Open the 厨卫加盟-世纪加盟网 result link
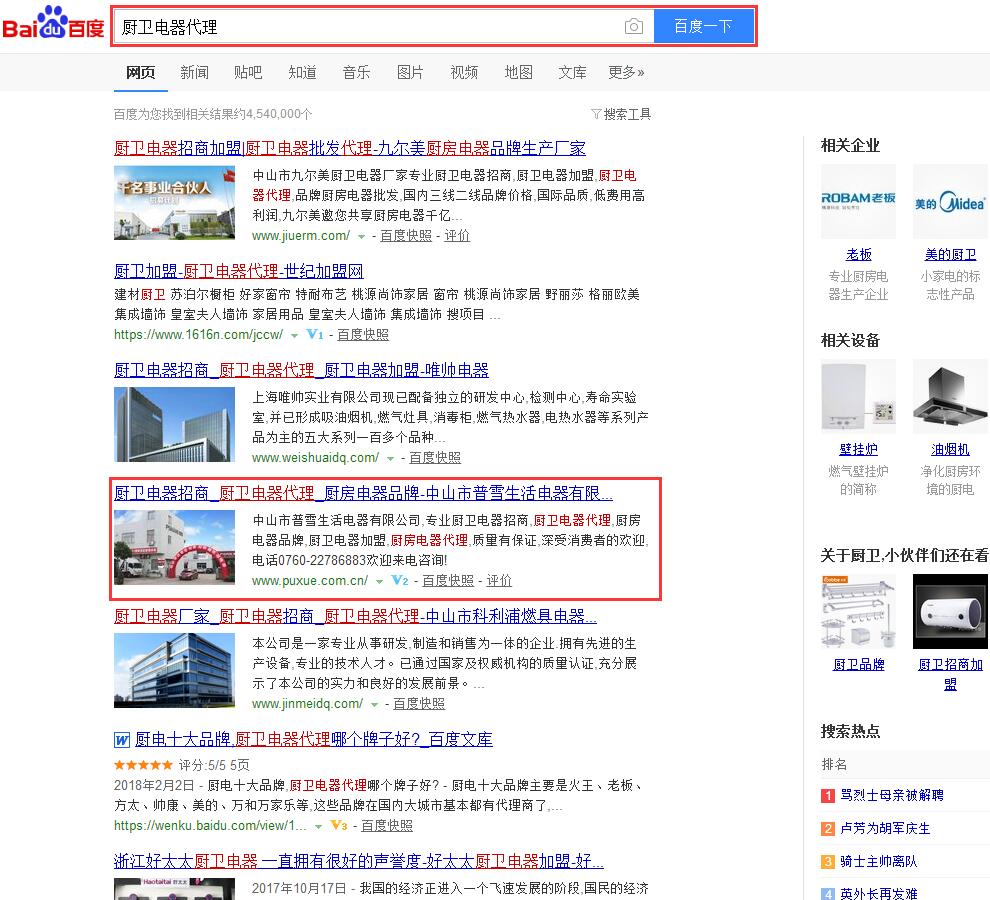Image resolution: width=990 pixels, height=900 pixels. 238,271
